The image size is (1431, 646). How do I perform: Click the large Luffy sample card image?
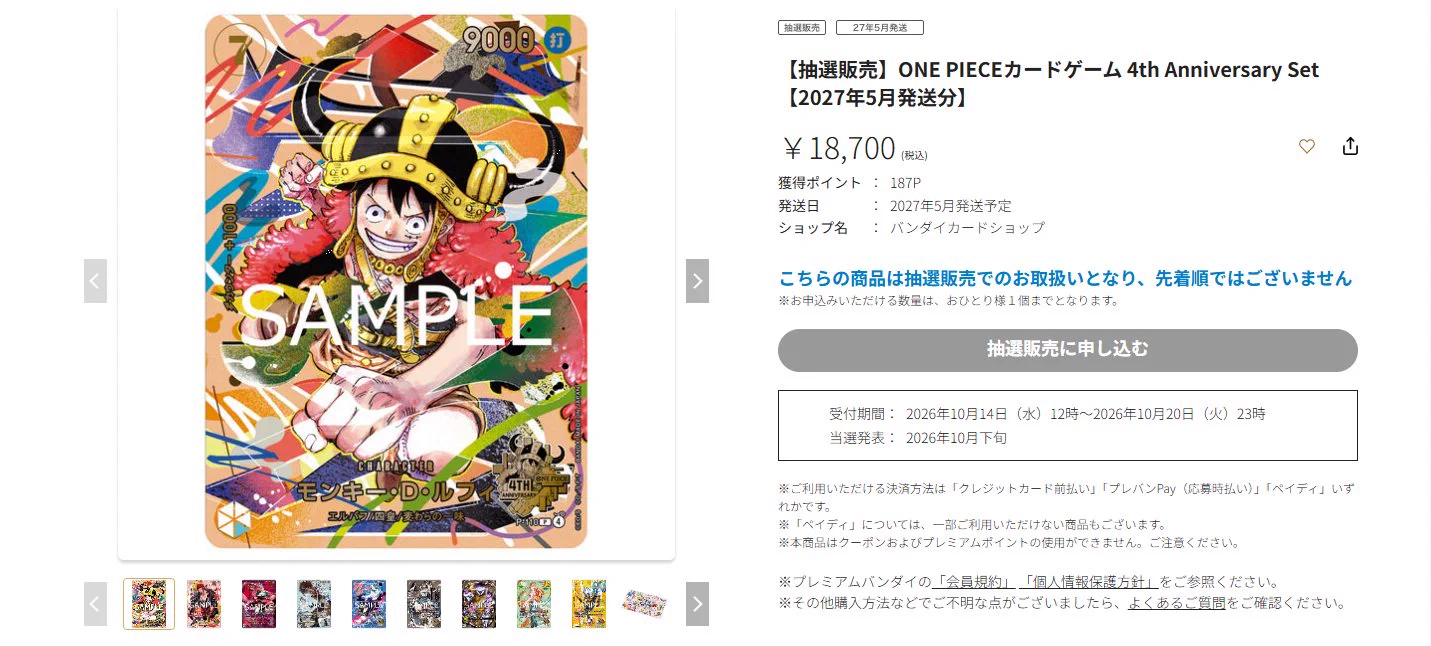point(396,281)
